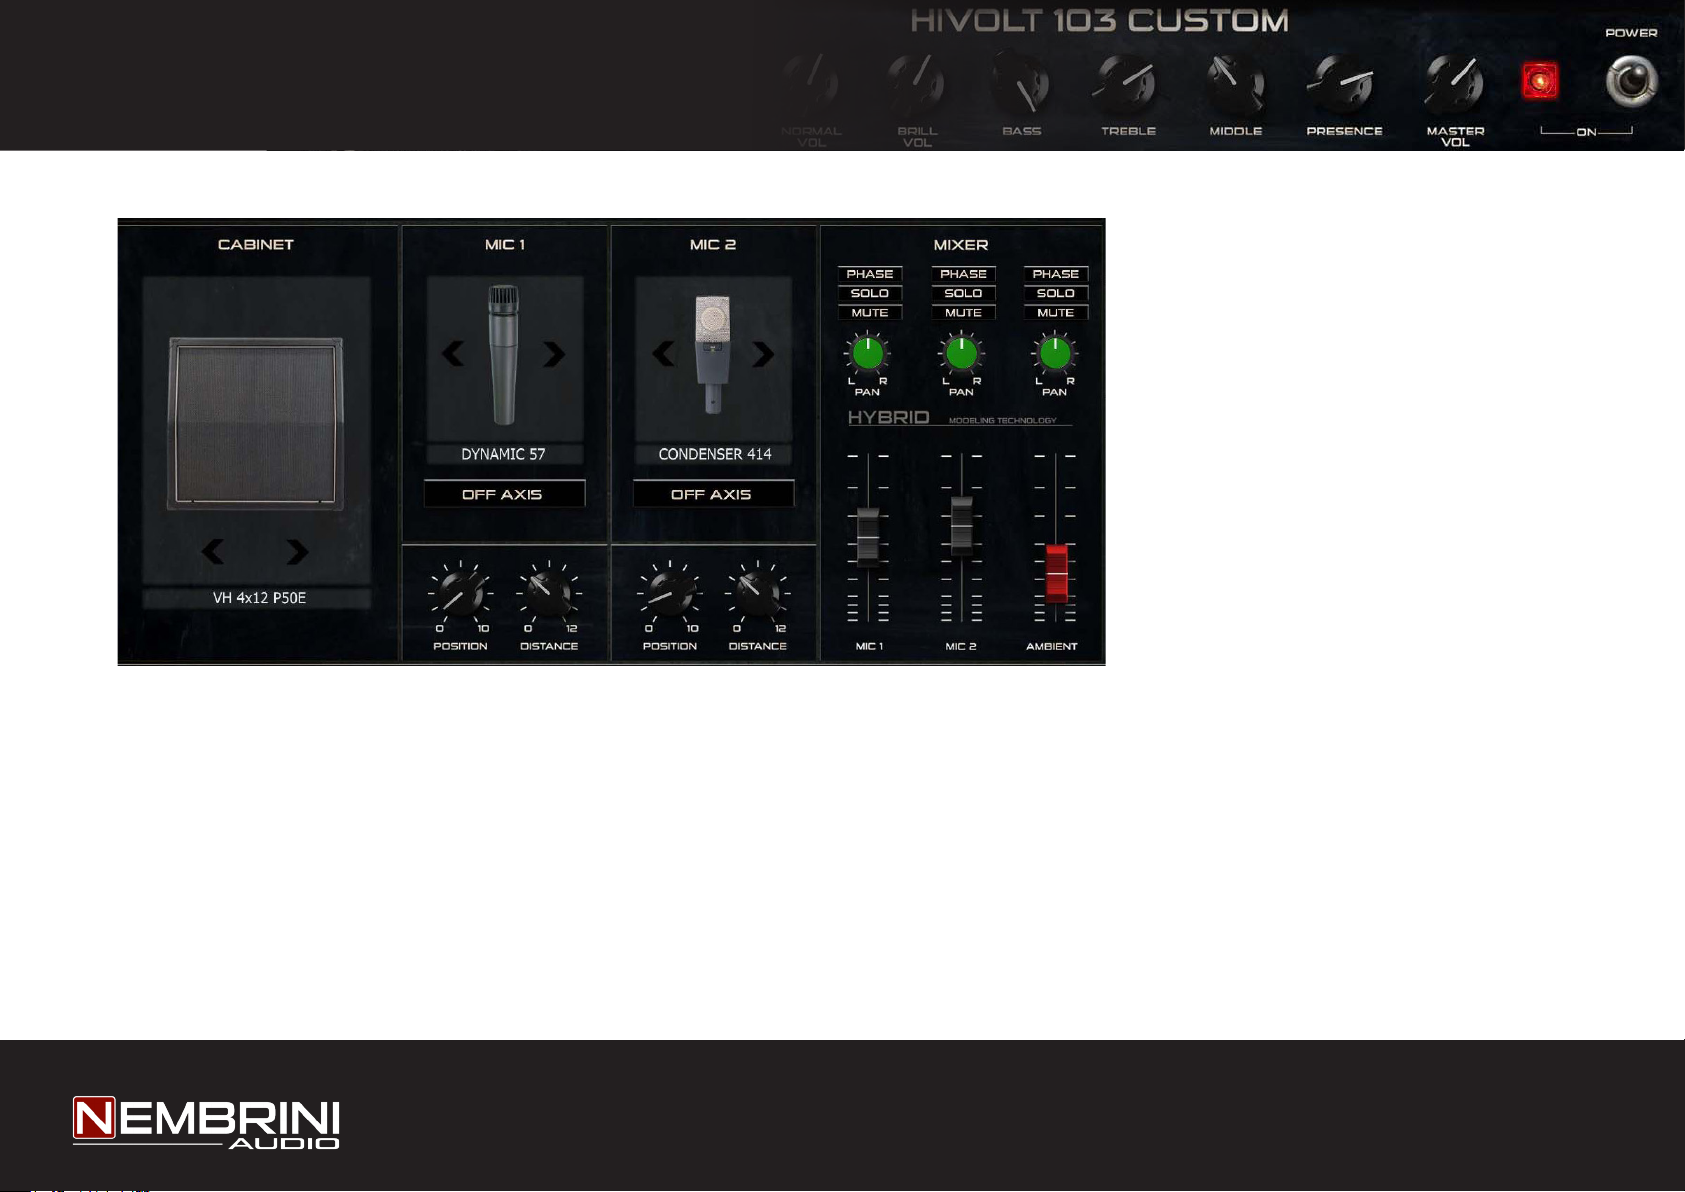Click the red Ambient fader
The width and height of the screenshot is (1685, 1192).
(1056, 573)
